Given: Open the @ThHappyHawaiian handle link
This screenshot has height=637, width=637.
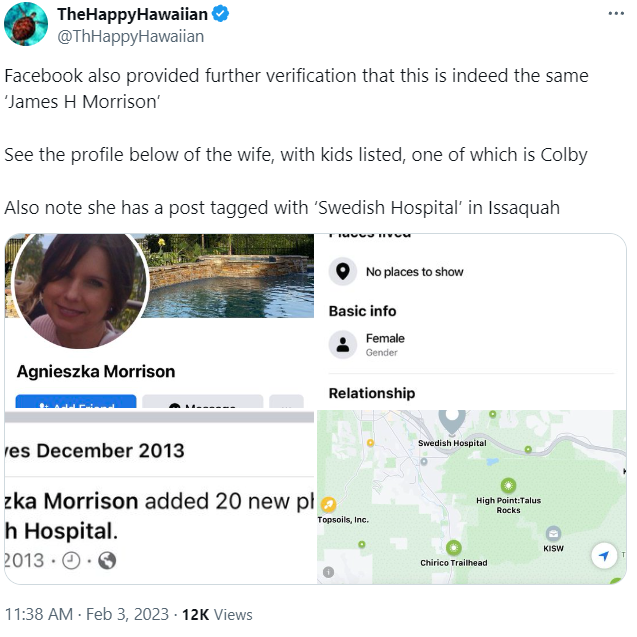Looking at the screenshot, I should tap(130, 36).
